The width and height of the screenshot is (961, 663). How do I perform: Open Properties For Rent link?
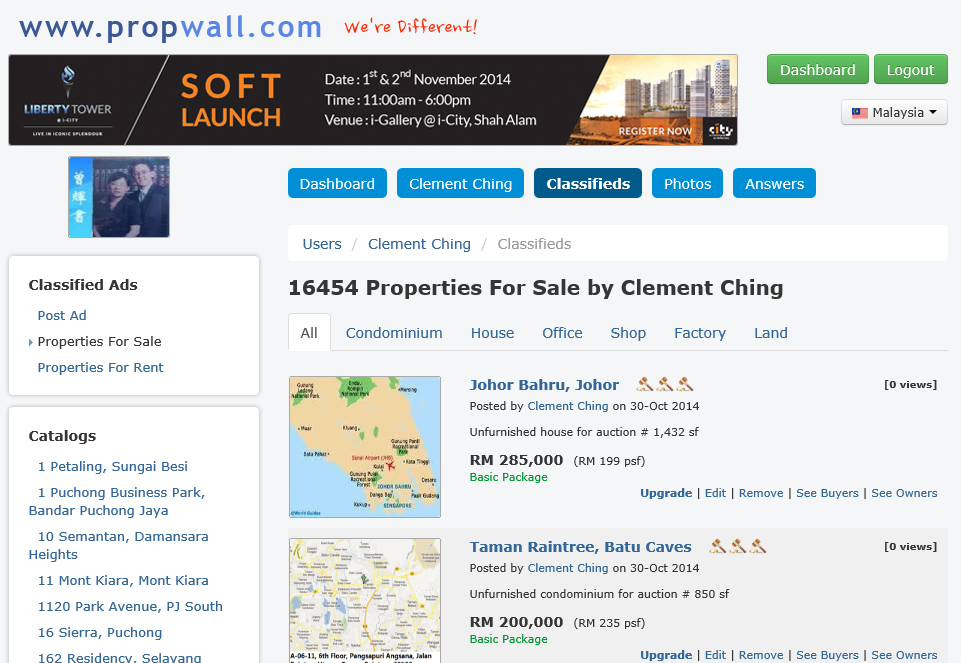point(101,368)
